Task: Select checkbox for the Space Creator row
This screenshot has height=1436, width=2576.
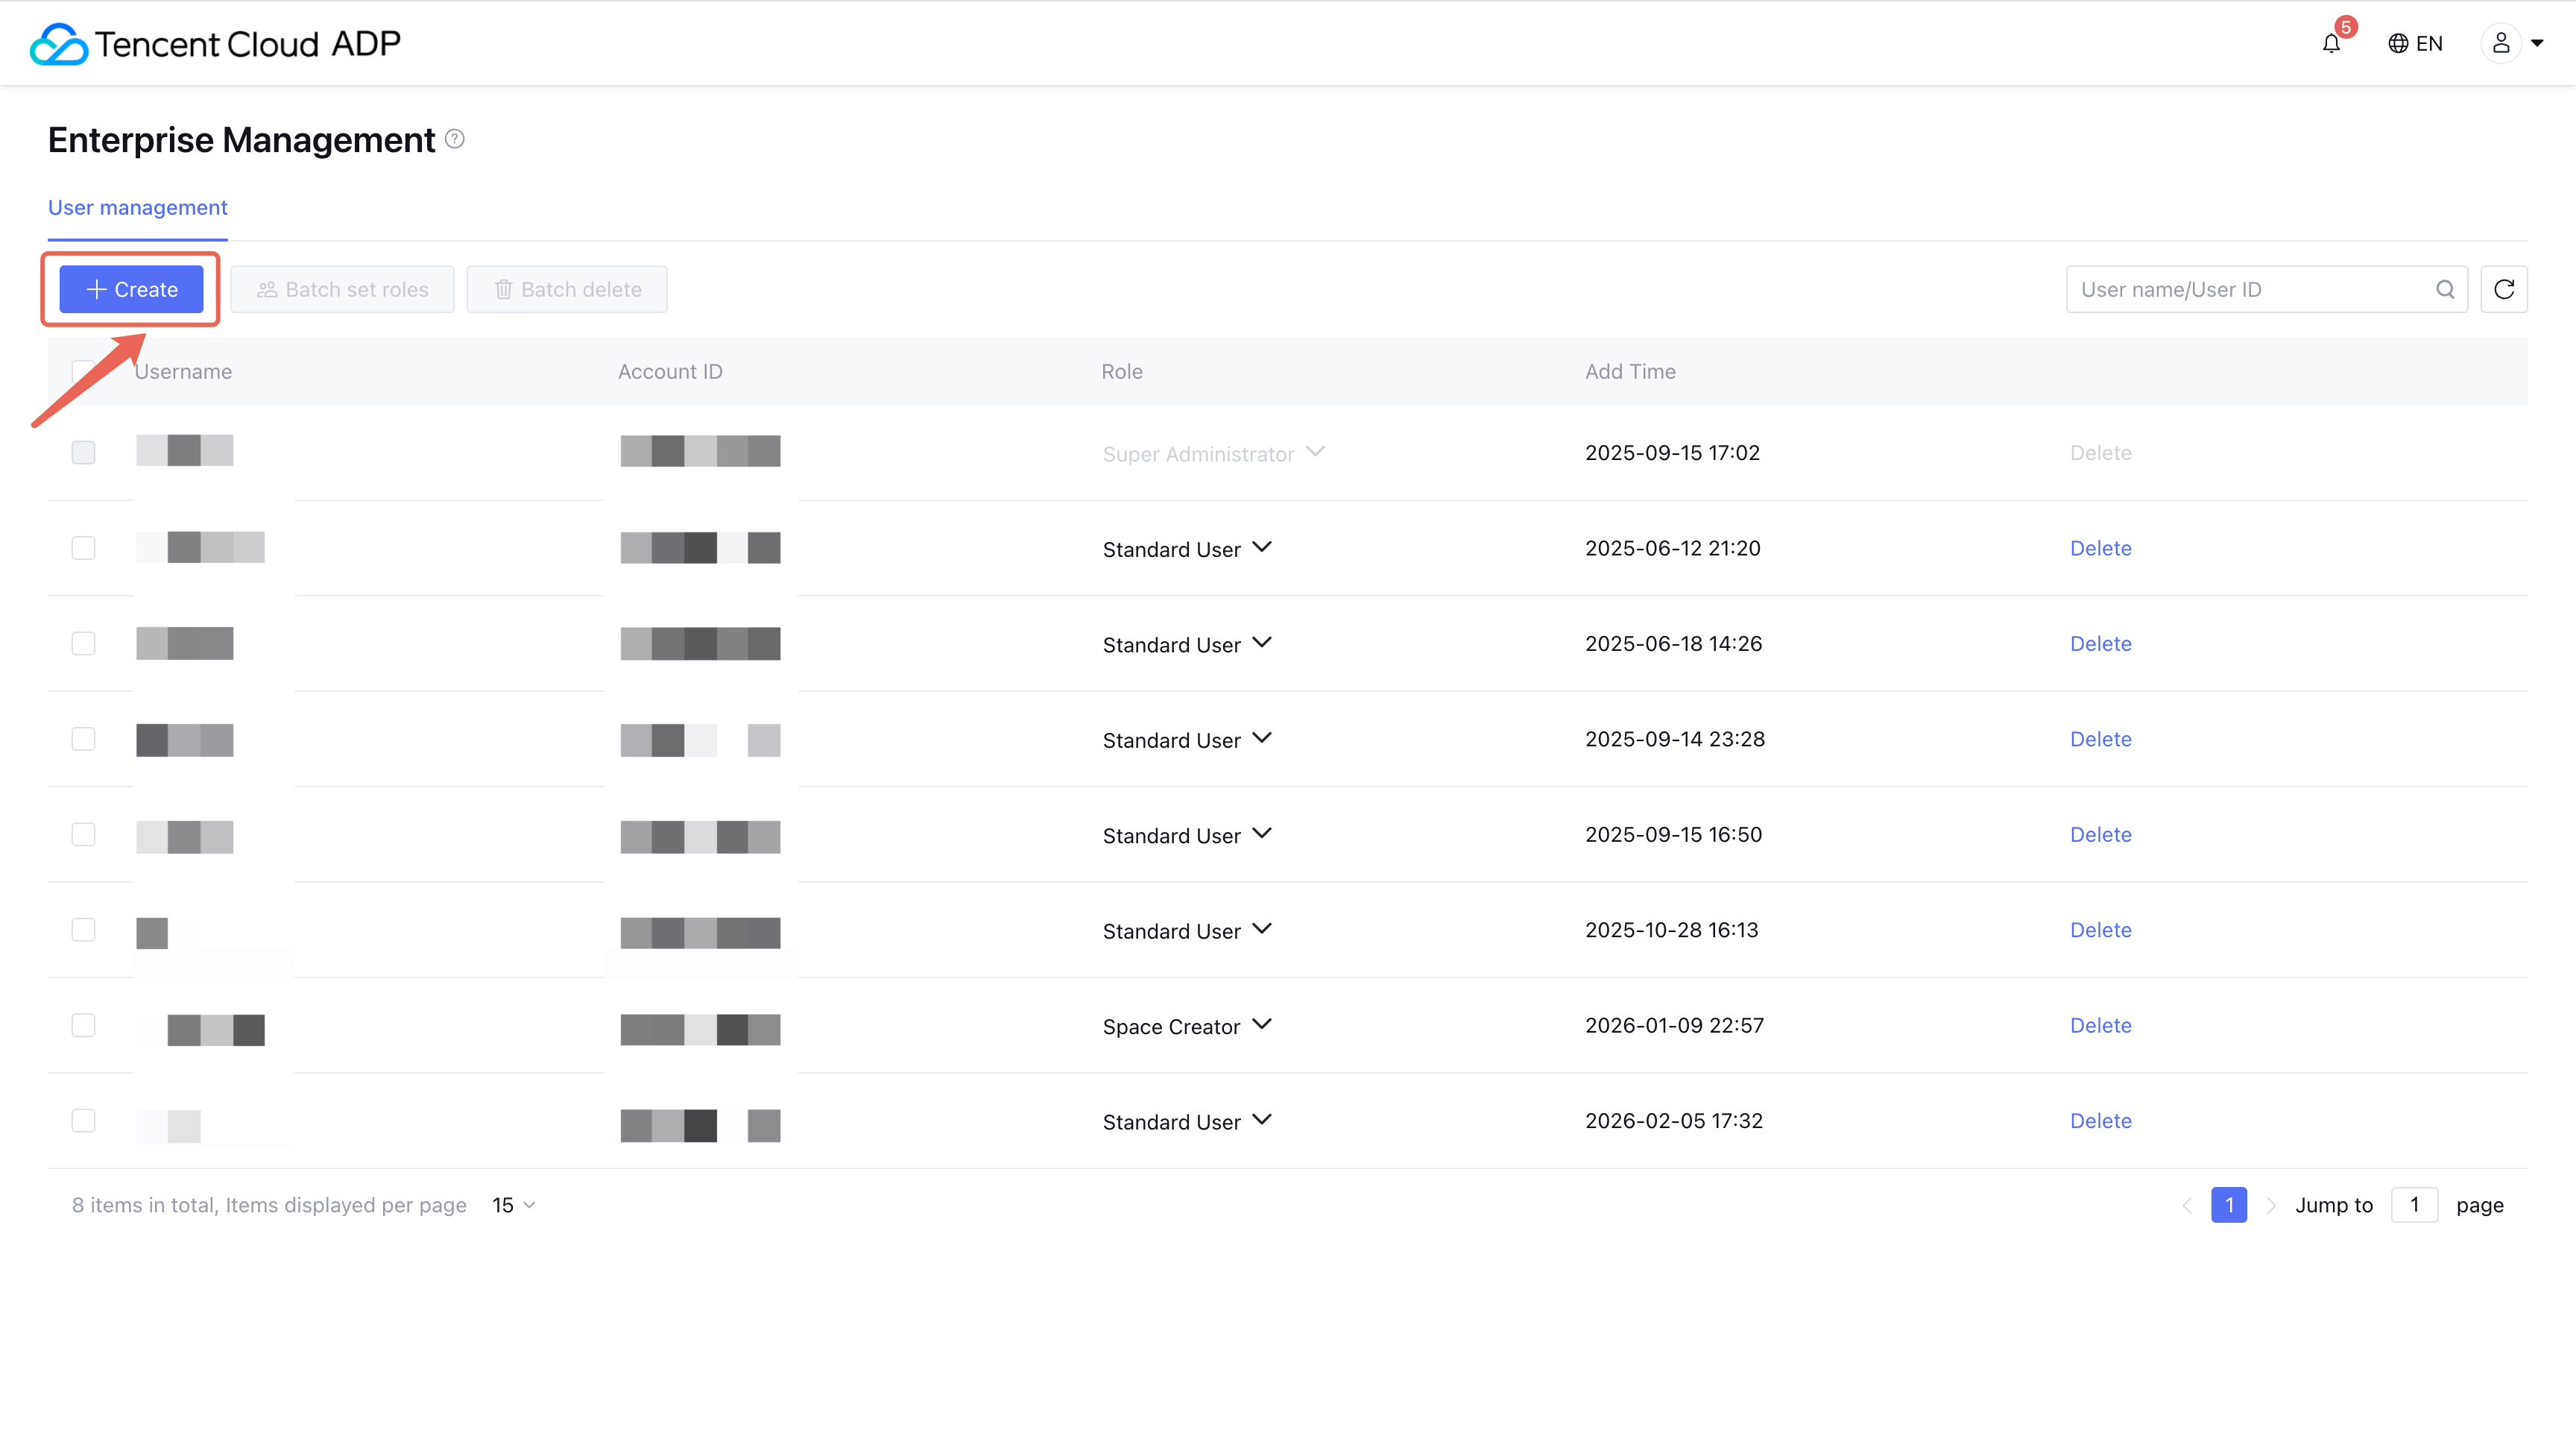Action: (x=84, y=1025)
